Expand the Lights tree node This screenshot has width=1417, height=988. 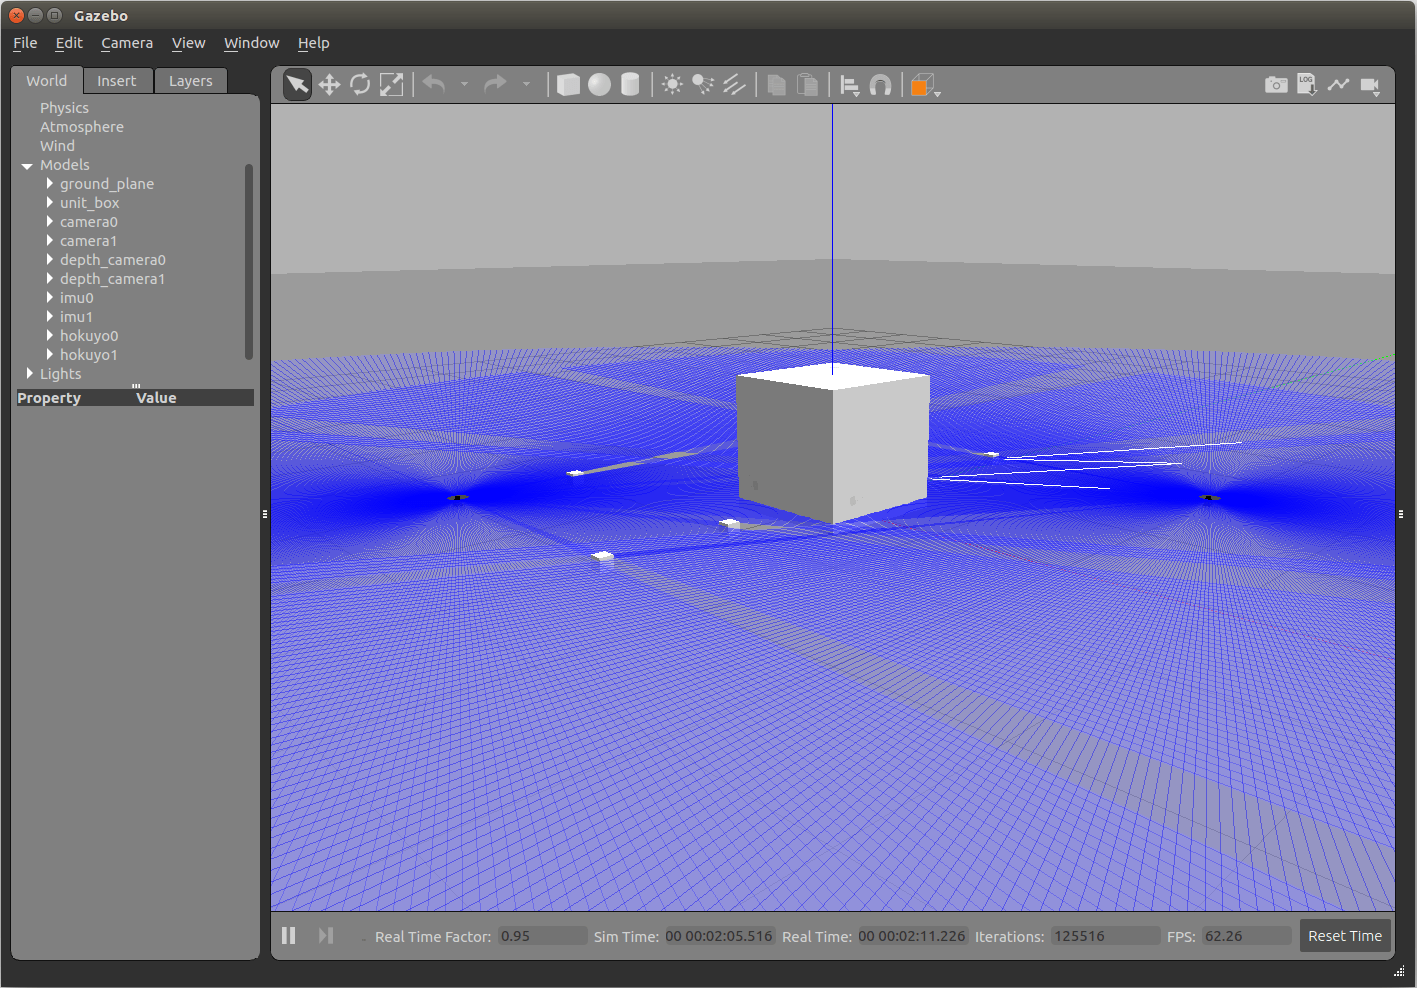coord(29,374)
